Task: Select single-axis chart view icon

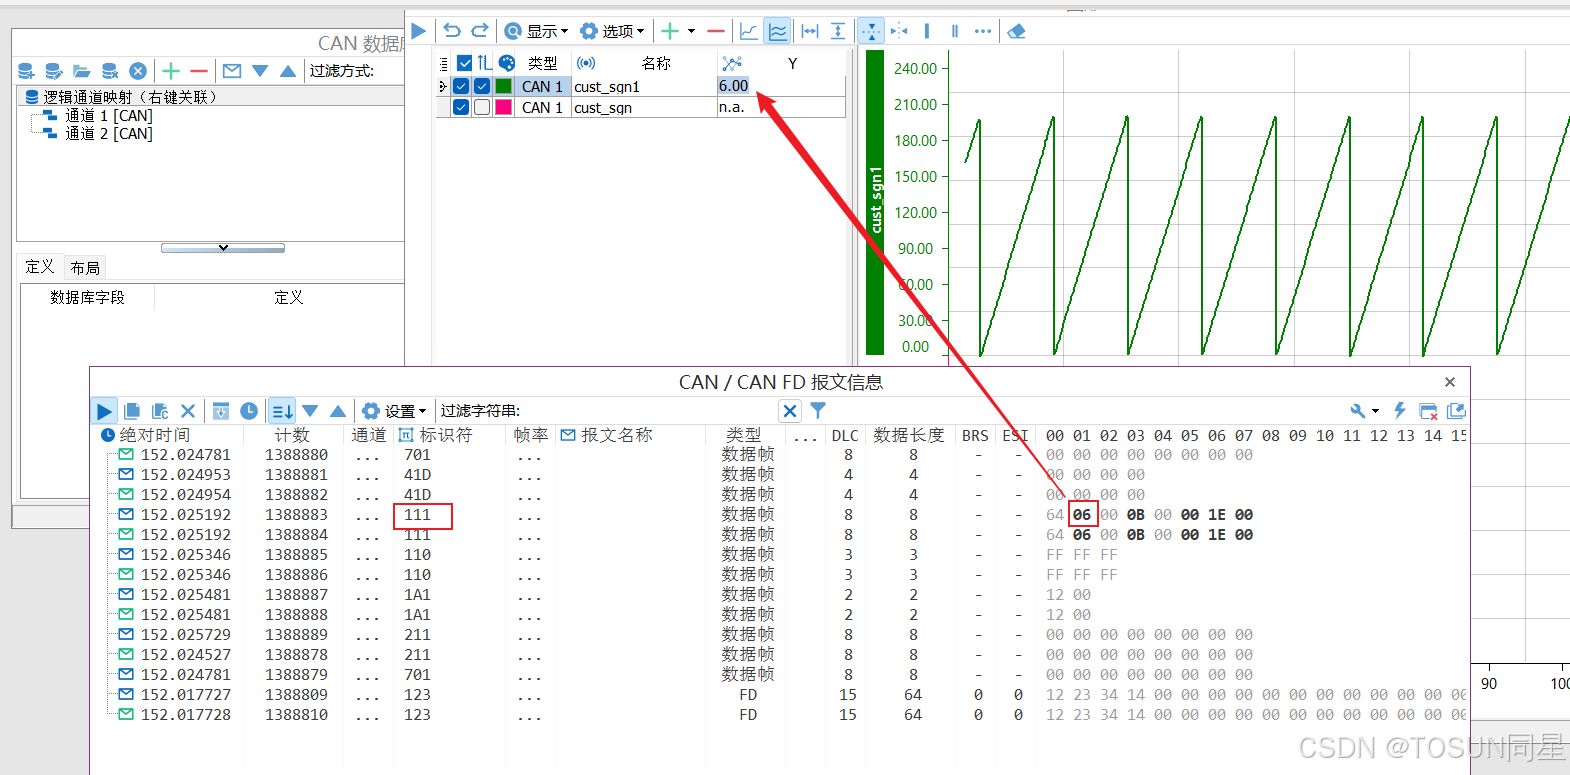Action: [749, 31]
